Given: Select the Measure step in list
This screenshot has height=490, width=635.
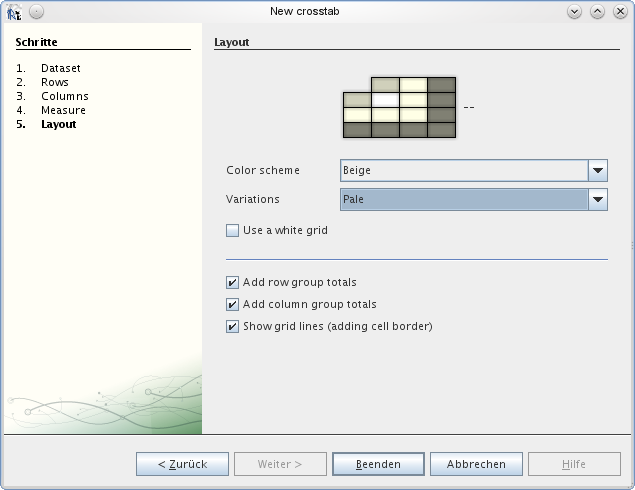Looking at the screenshot, I should click(64, 110).
